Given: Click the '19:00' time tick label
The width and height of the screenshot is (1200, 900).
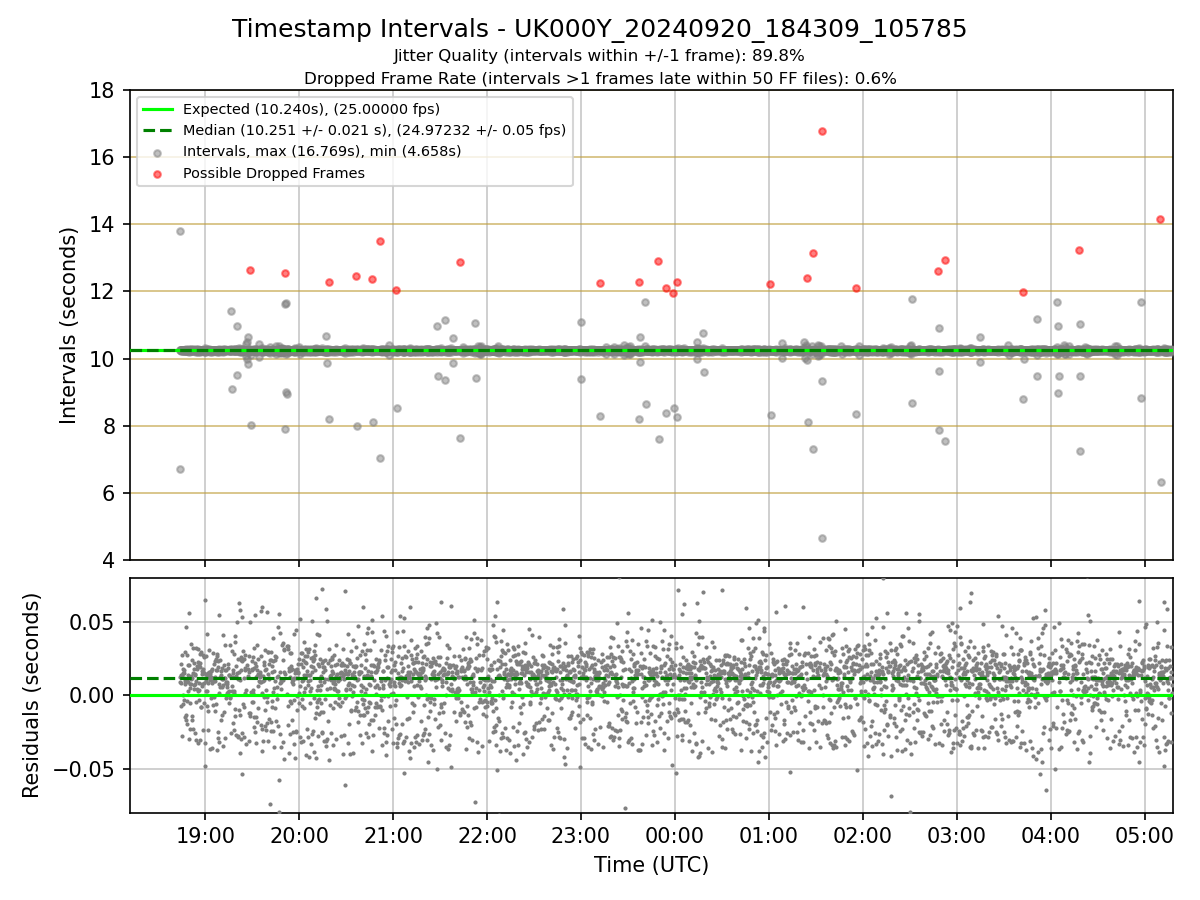Looking at the screenshot, I should 205,836.
